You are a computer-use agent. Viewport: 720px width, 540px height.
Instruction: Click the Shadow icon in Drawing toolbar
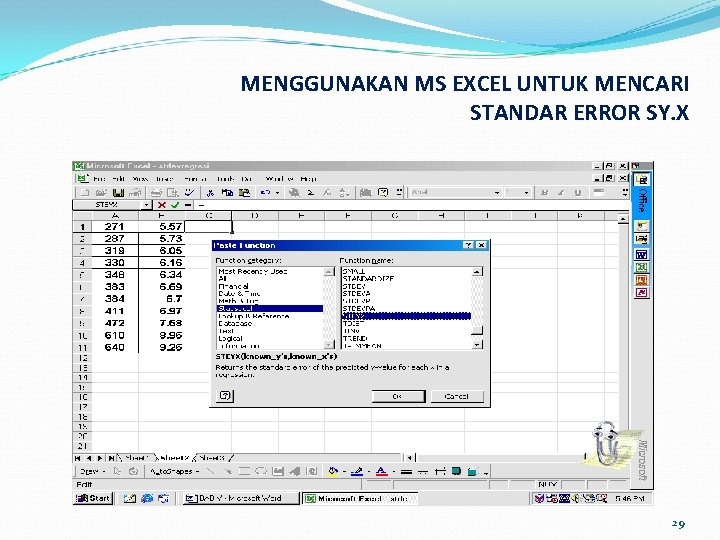(x=456, y=471)
